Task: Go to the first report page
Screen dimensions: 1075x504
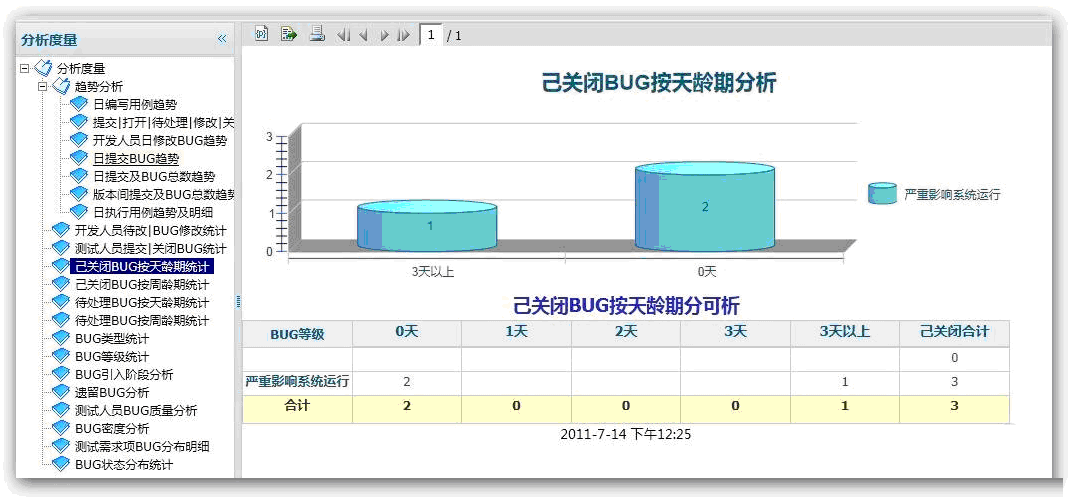Action: [x=343, y=34]
